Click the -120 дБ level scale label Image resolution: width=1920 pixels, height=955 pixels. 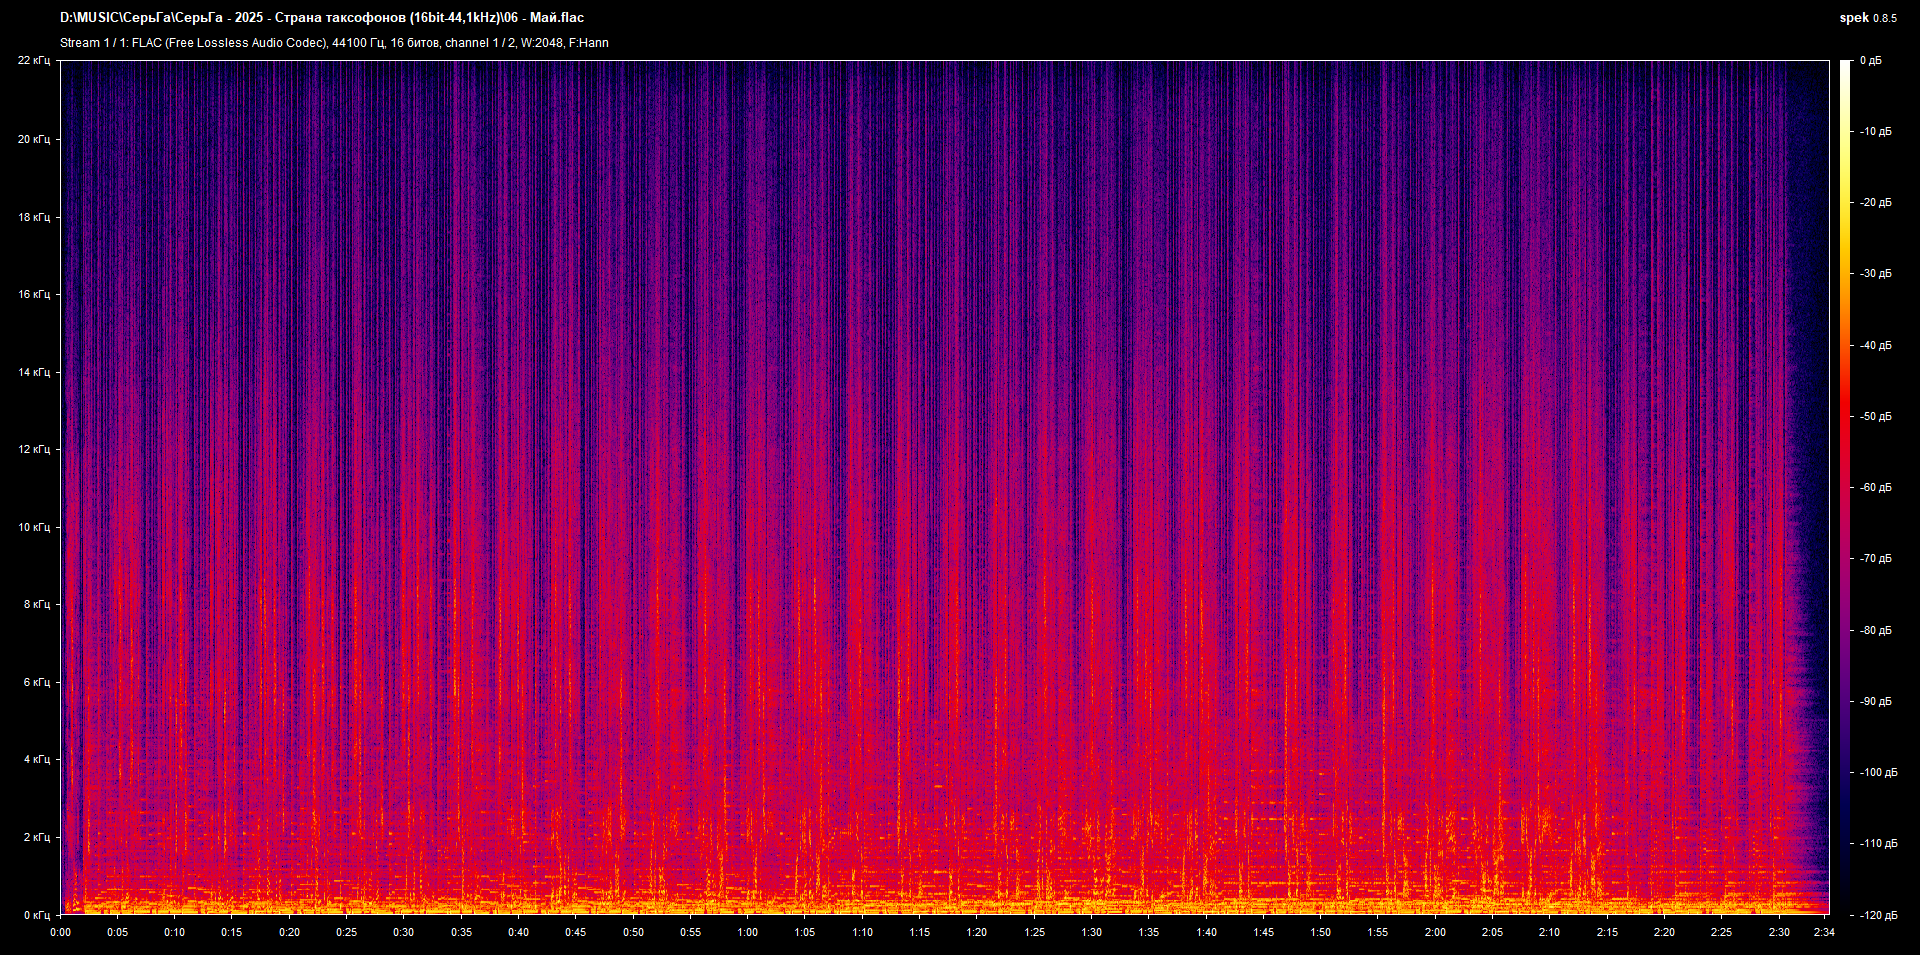point(1879,915)
